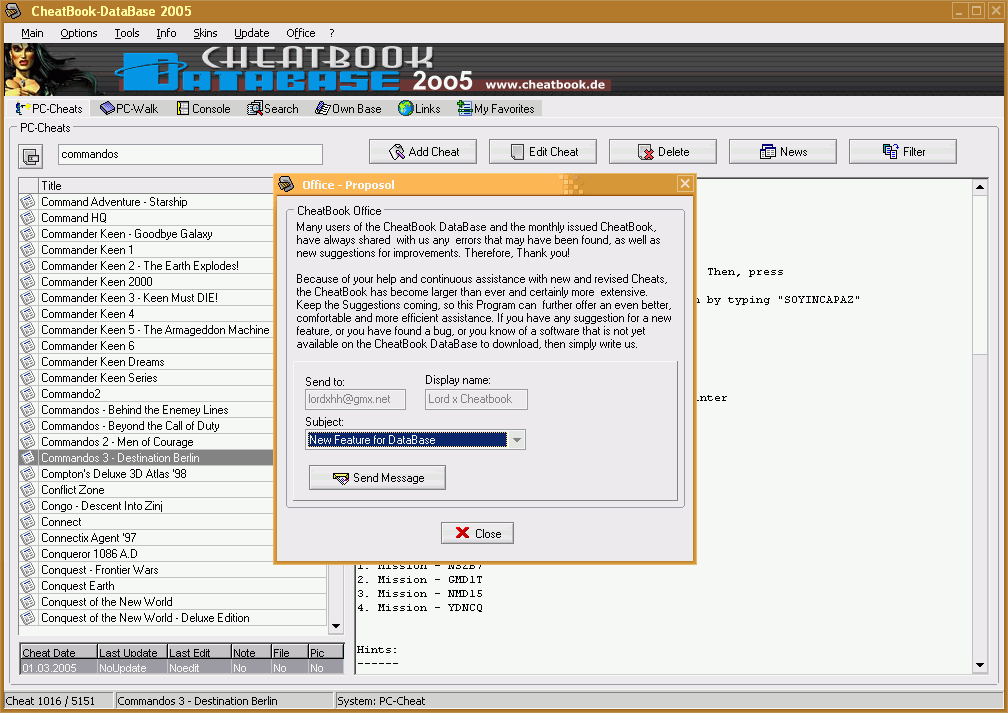1008x713 pixels.
Task: Click the game list scrollbar down arrow
Action: (336, 626)
